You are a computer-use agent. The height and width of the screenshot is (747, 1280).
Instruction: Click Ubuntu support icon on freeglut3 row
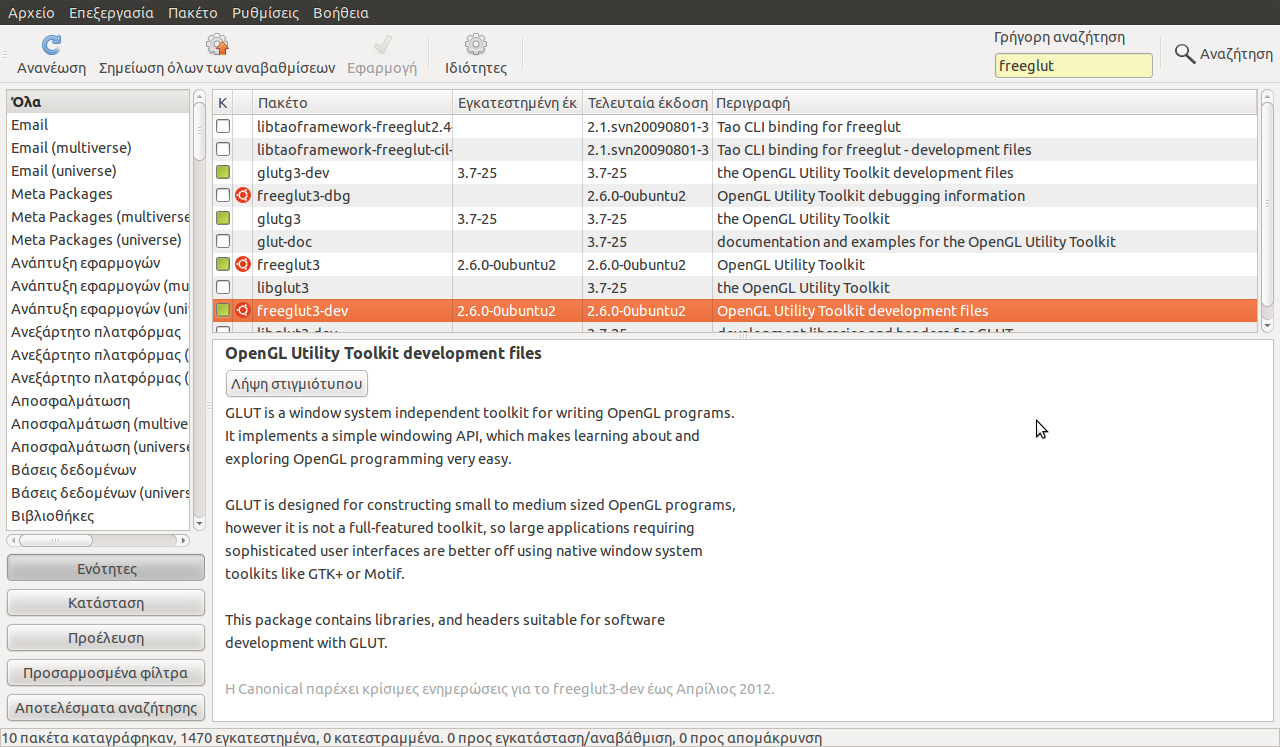(242, 265)
